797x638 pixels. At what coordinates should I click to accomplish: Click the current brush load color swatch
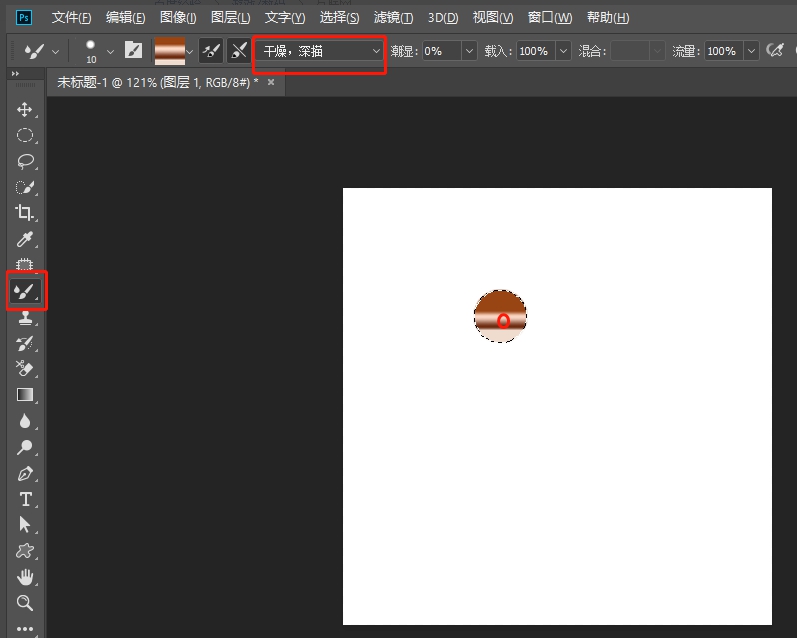169,50
